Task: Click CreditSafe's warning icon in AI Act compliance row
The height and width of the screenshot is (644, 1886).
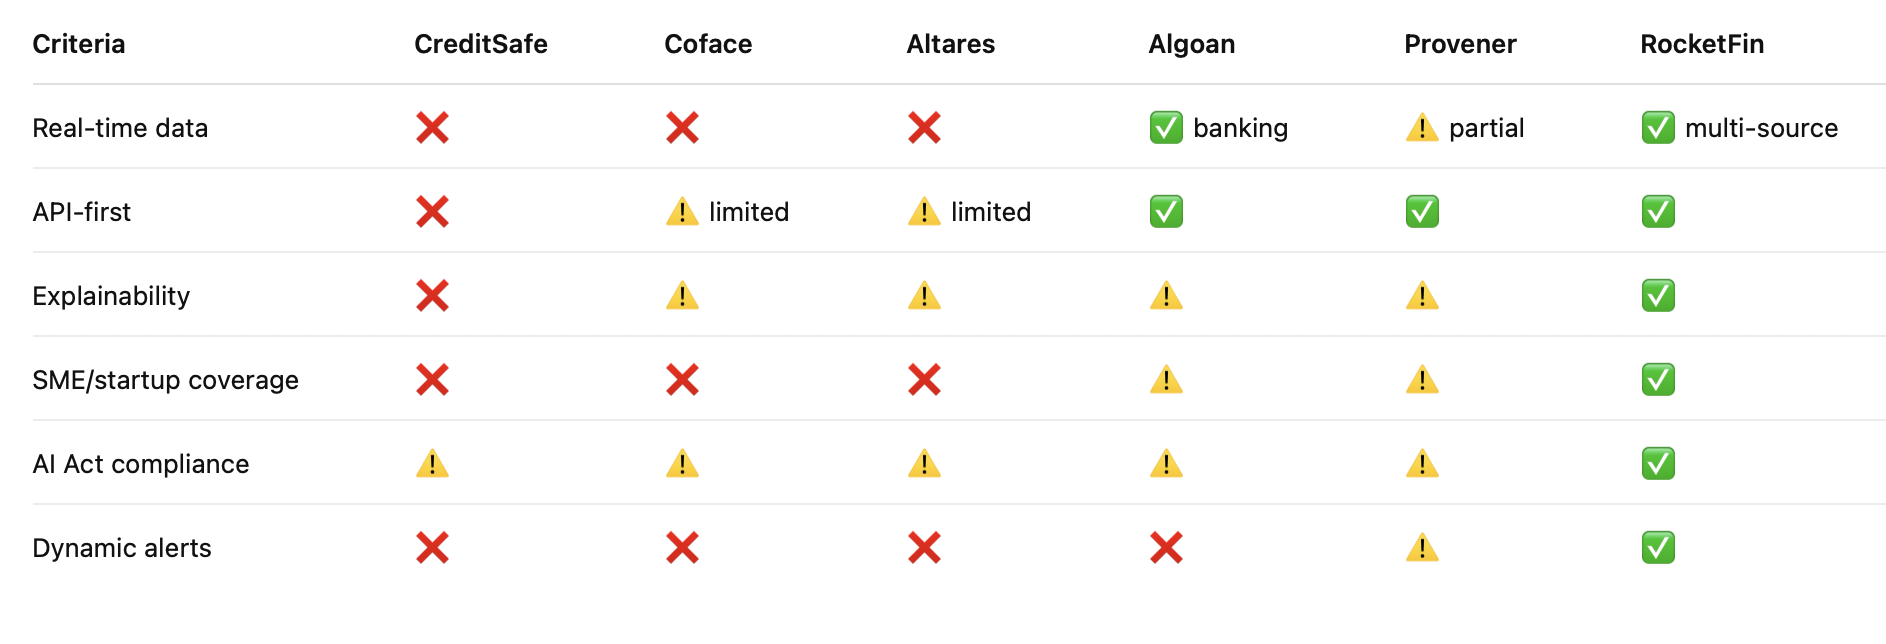Action: pyautogui.click(x=432, y=464)
